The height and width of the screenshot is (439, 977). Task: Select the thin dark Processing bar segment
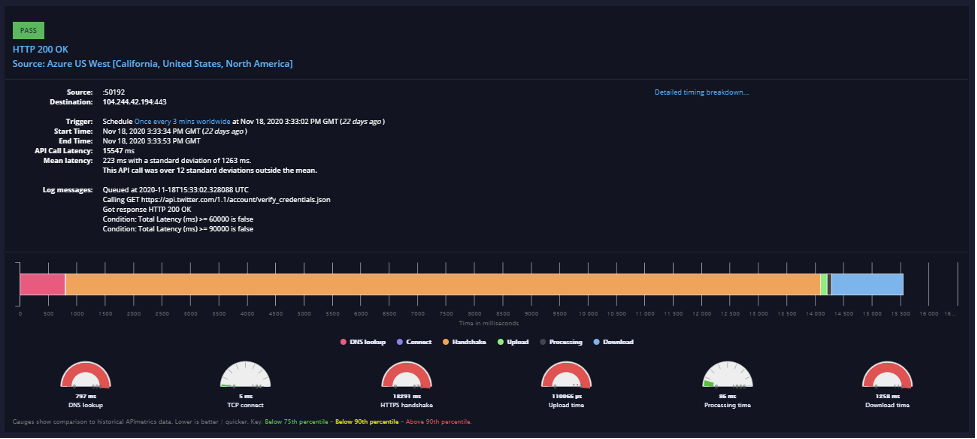click(829, 284)
